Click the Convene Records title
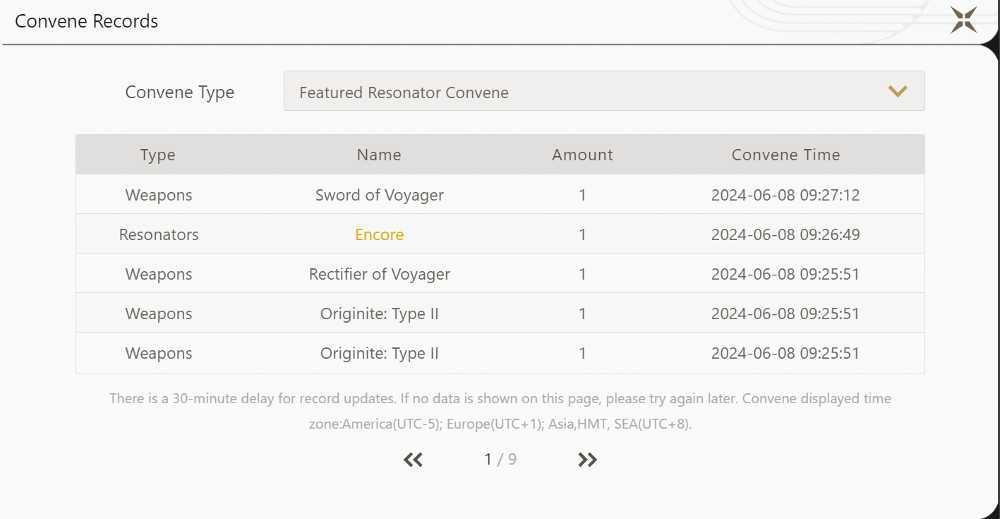Screen dimensions: 1000x519 tap(86, 21)
